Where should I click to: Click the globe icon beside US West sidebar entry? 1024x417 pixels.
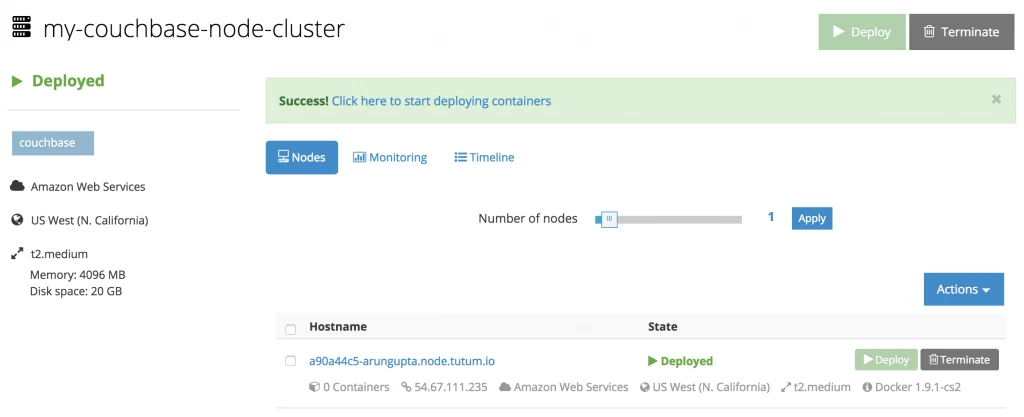(18, 221)
